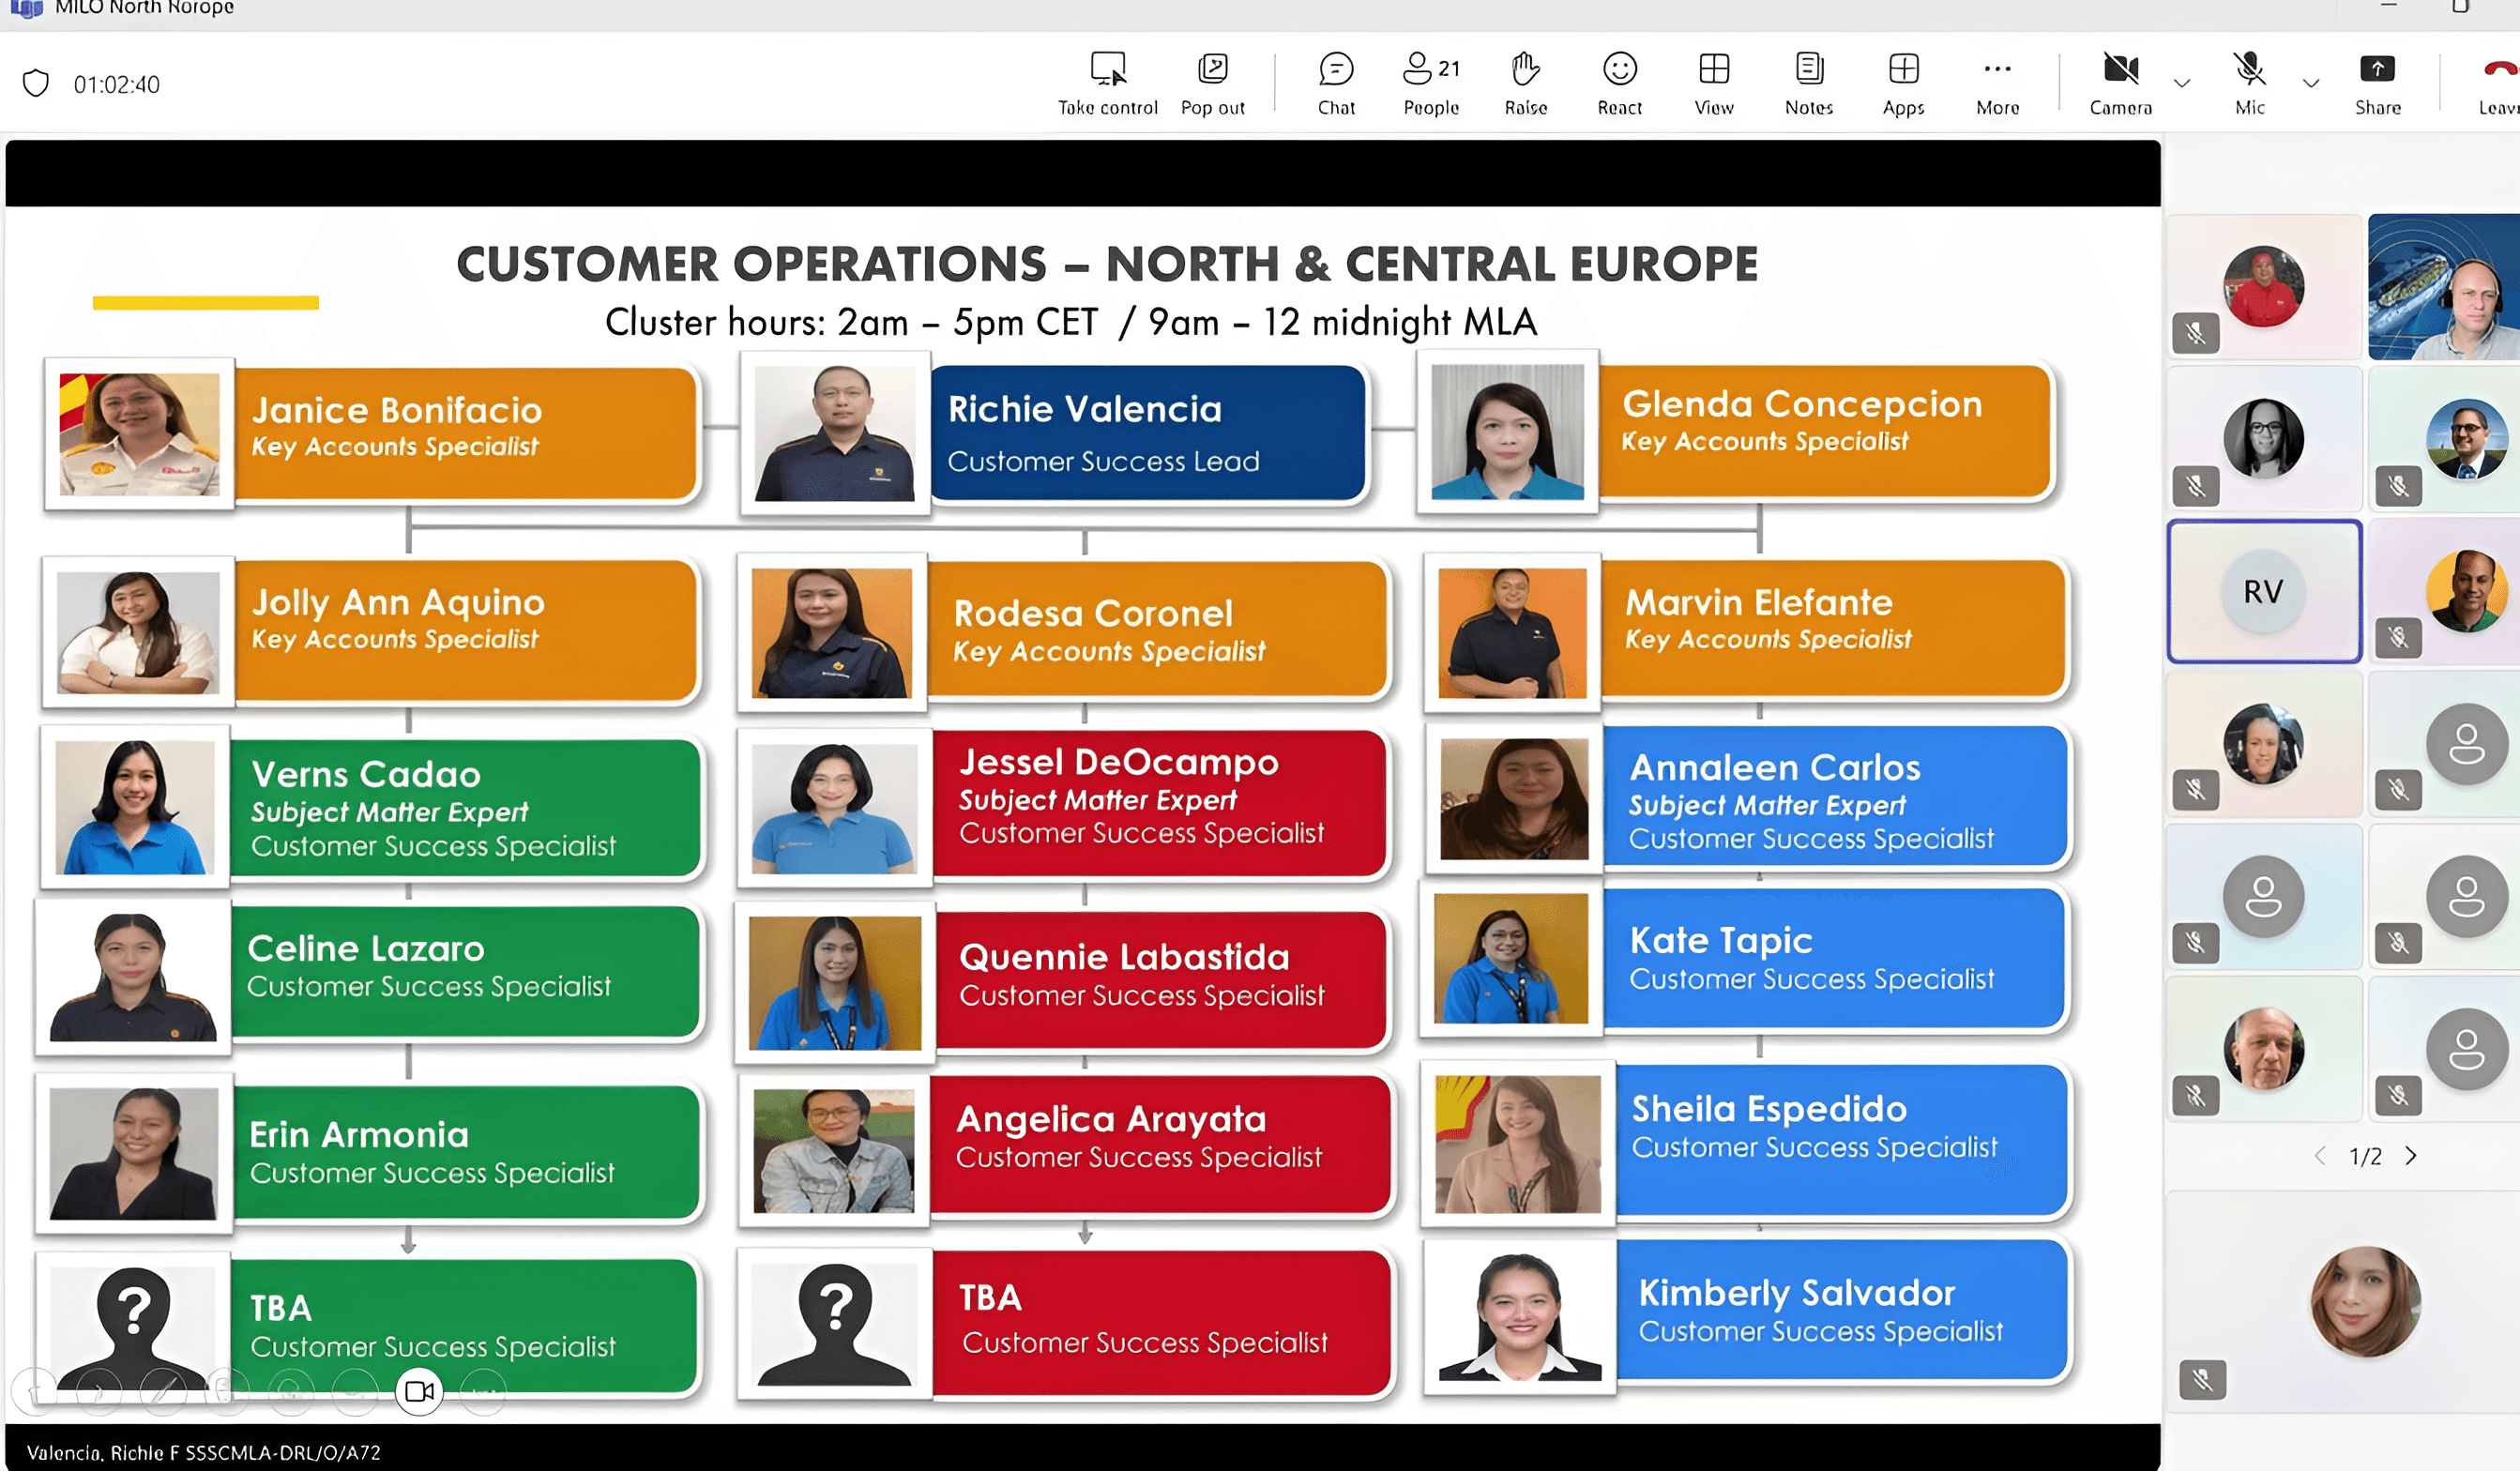
Task: Open the More actions menu
Action: pyautogui.click(x=1997, y=84)
